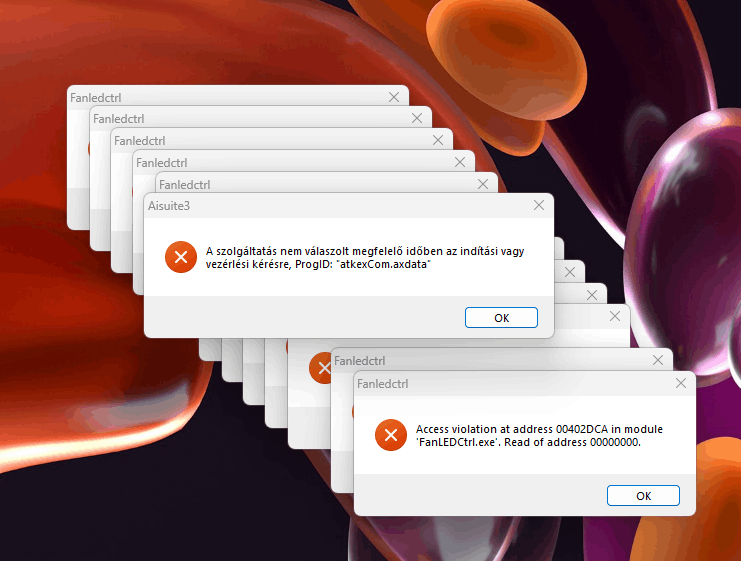
Task: Click OK in the access violation dialog
Action: pyautogui.click(x=643, y=496)
